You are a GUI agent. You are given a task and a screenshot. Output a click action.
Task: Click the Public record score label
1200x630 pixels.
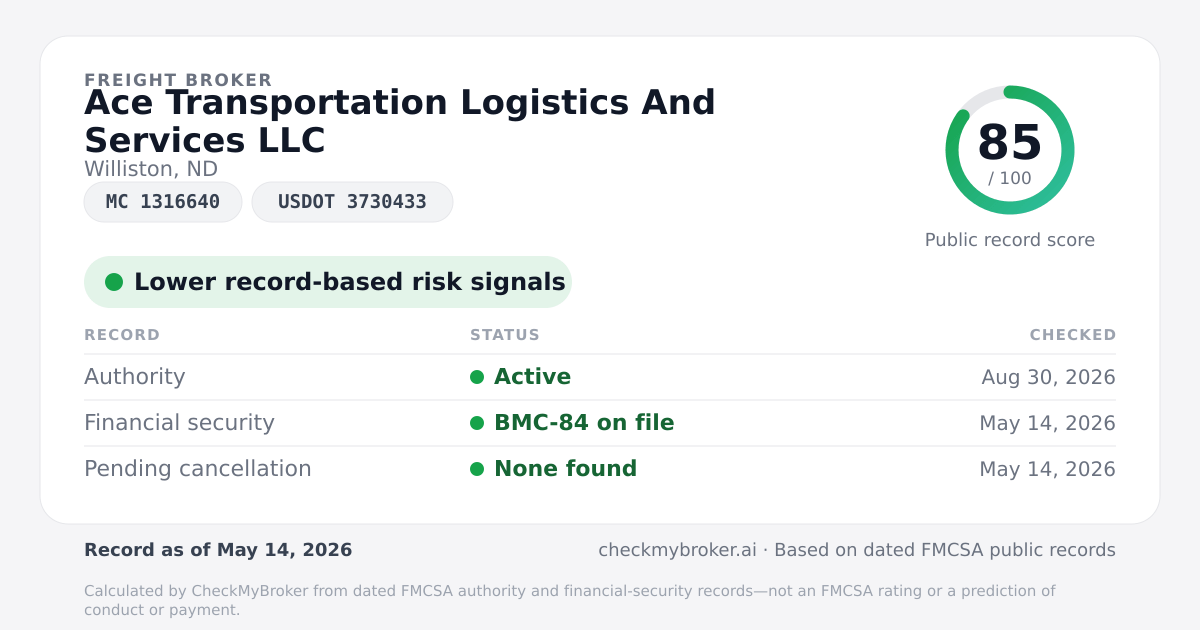(x=1010, y=240)
